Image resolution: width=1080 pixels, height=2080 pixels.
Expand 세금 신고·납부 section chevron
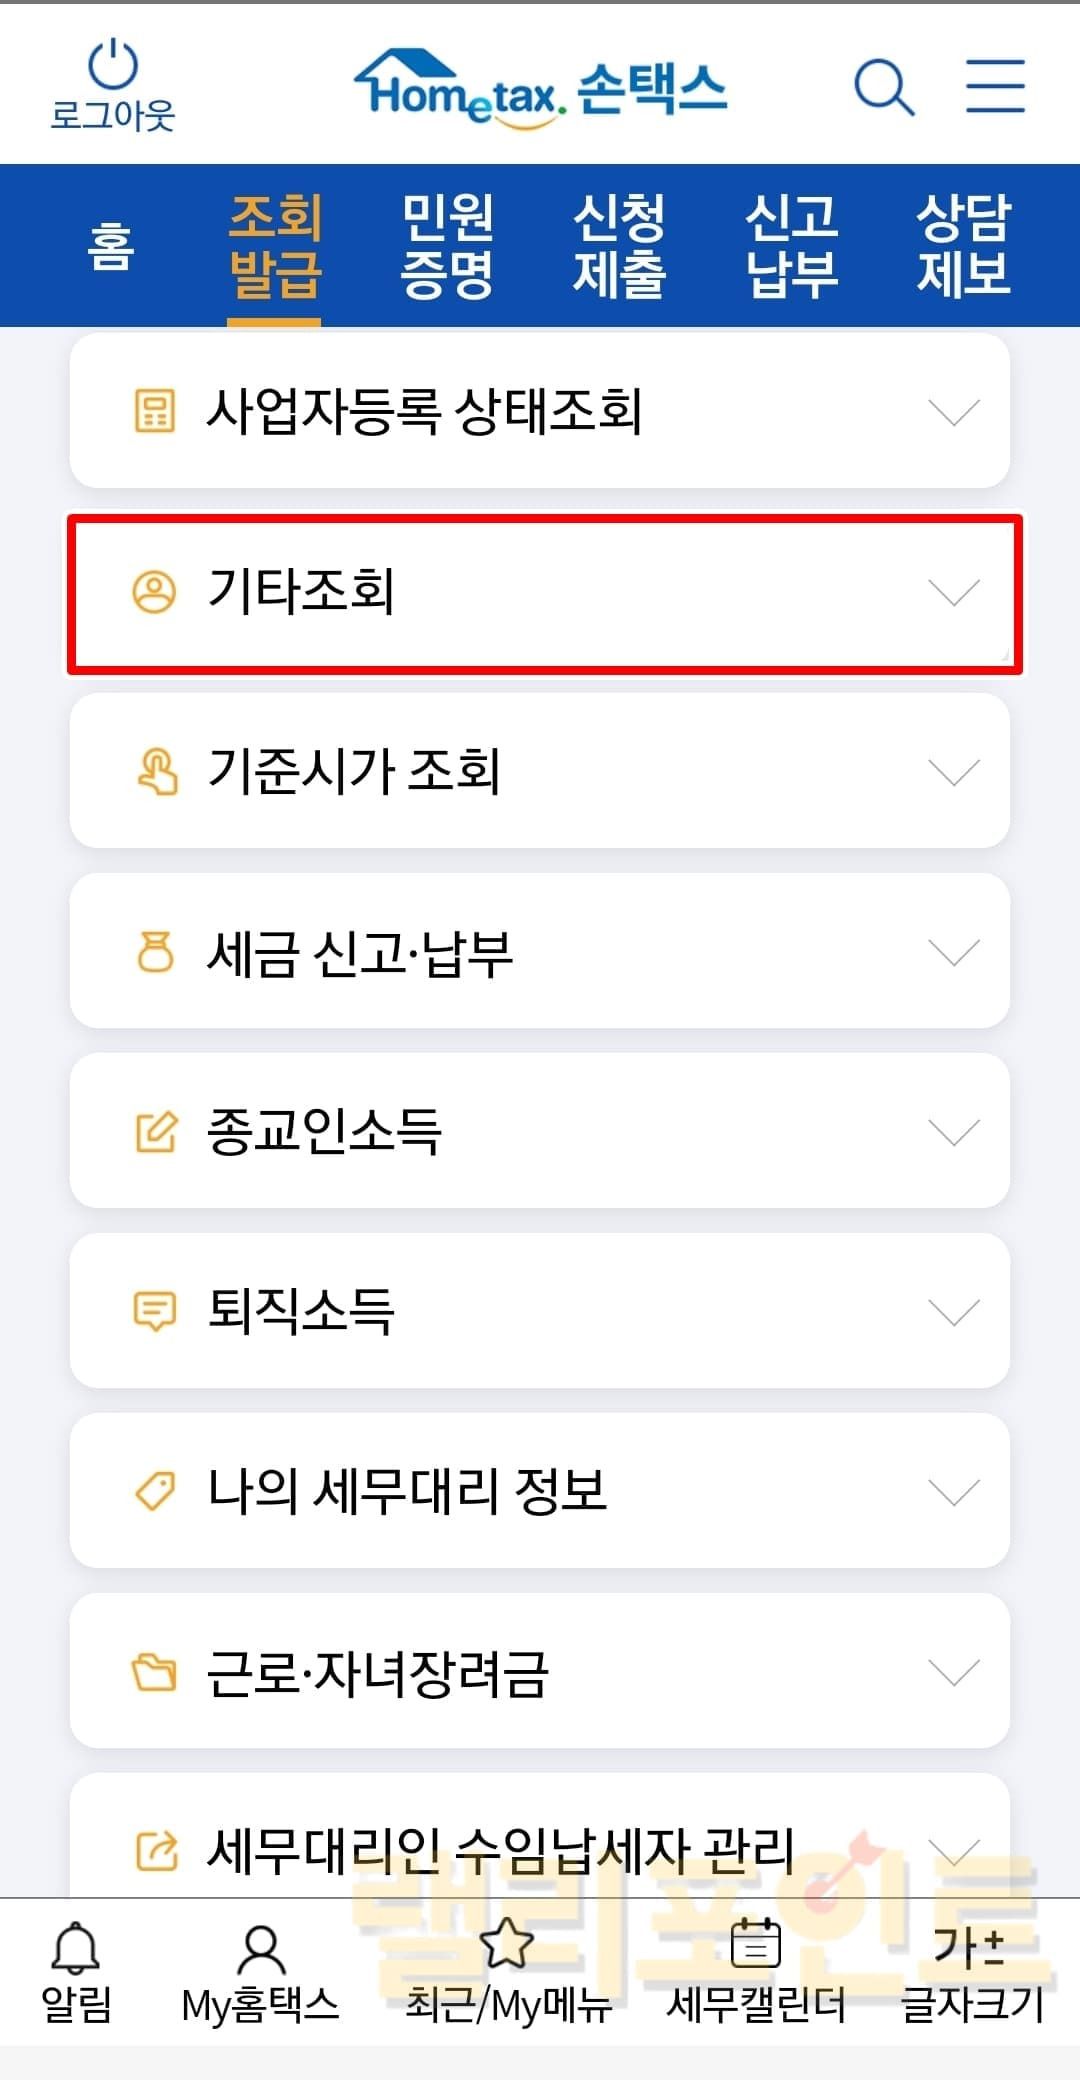click(x=953, y=952)
